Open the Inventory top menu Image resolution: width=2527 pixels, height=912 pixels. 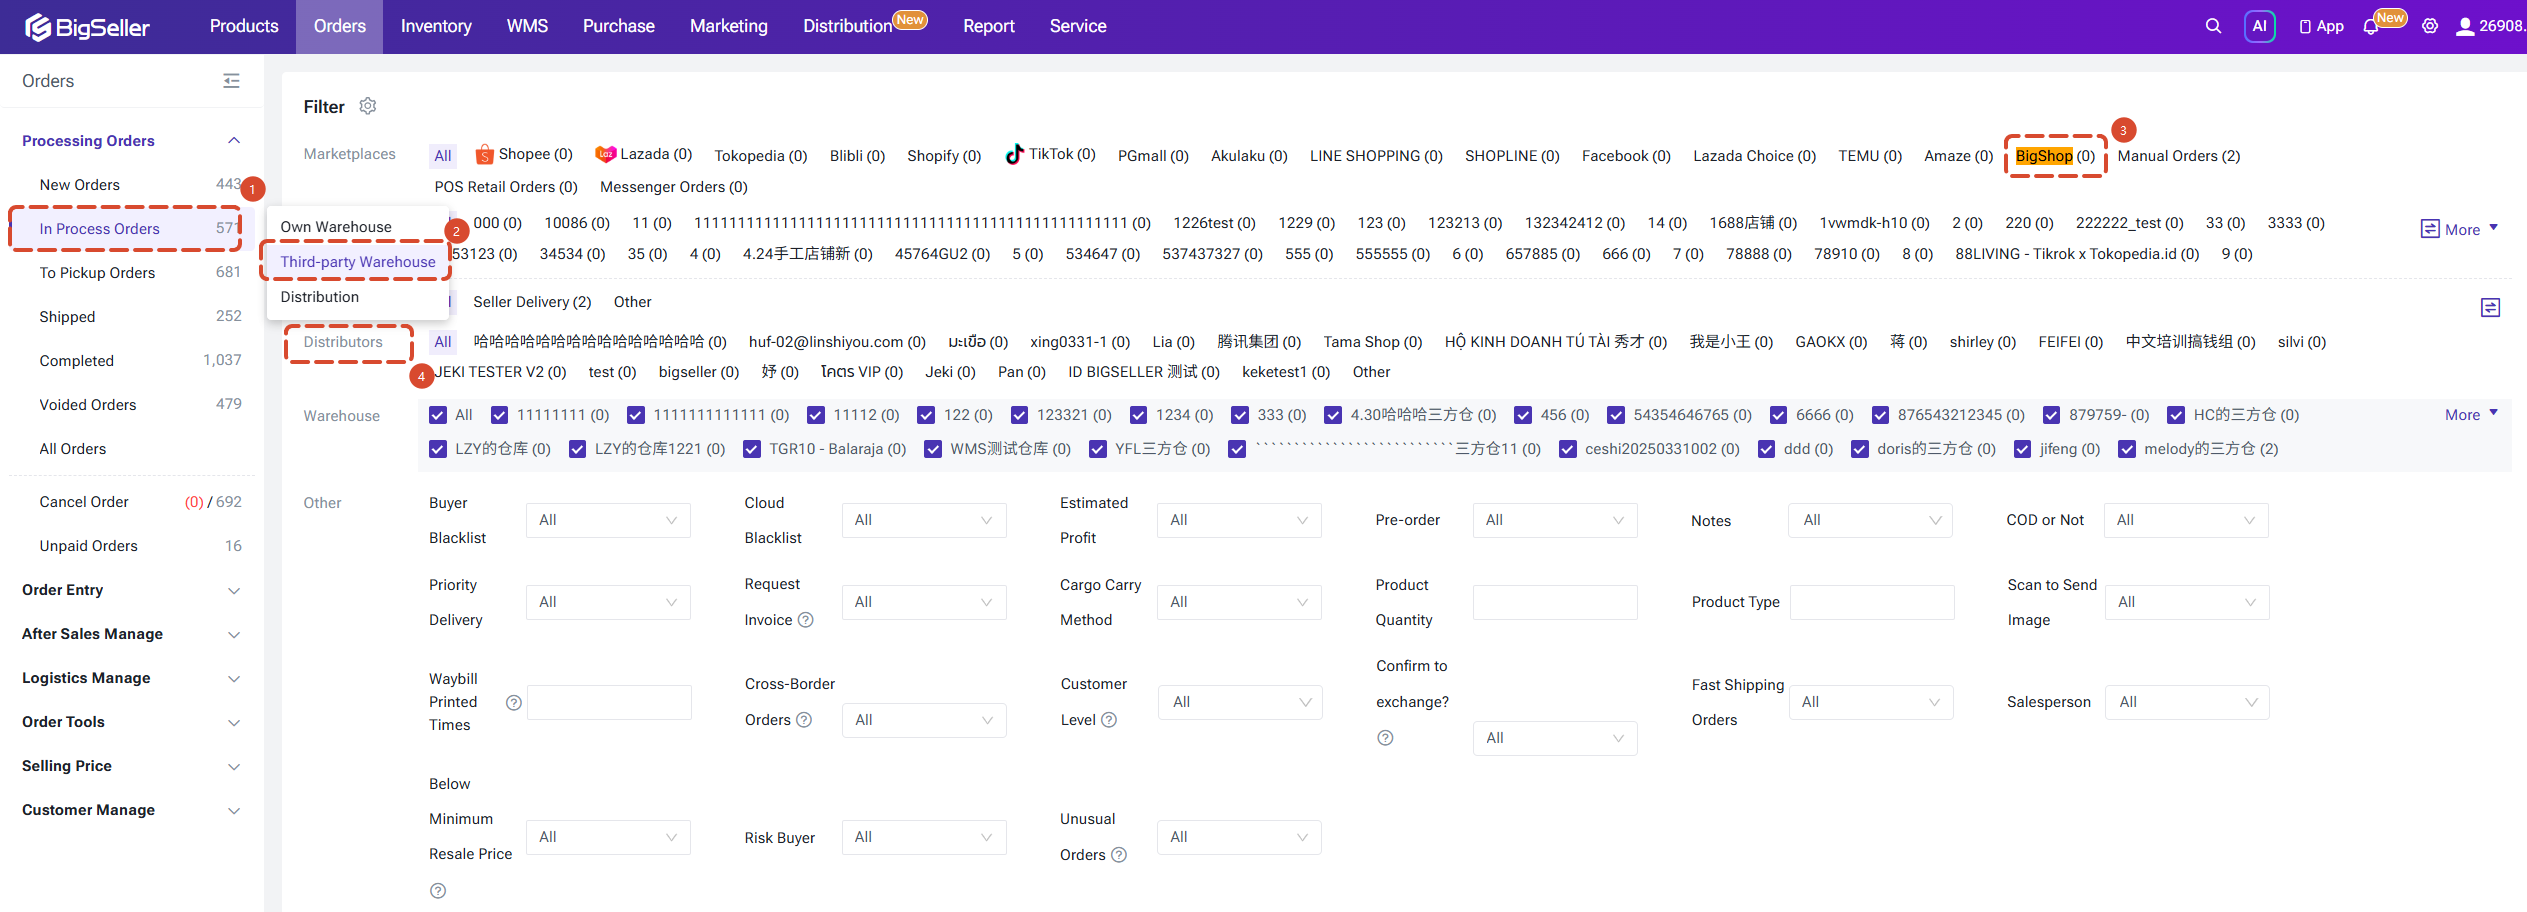tap(436, 26)
